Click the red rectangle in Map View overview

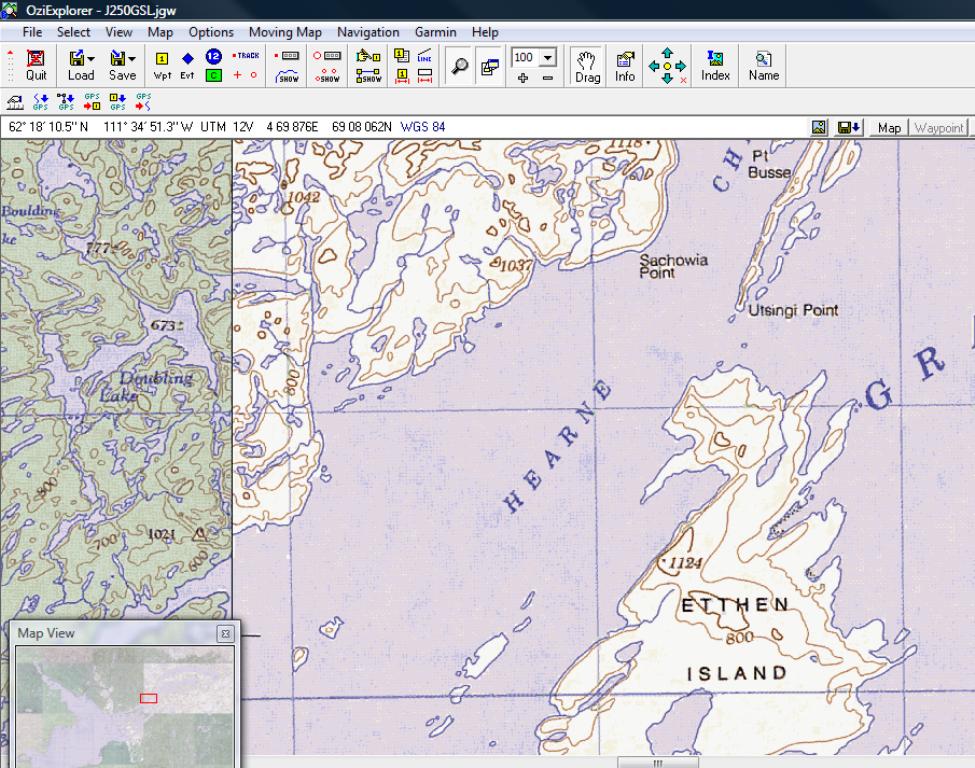149,698
